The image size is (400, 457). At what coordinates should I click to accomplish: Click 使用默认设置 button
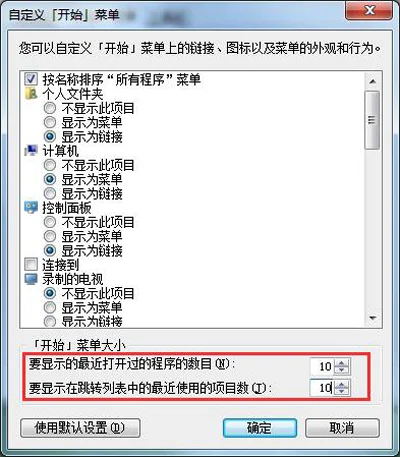[x=80, y=428]
